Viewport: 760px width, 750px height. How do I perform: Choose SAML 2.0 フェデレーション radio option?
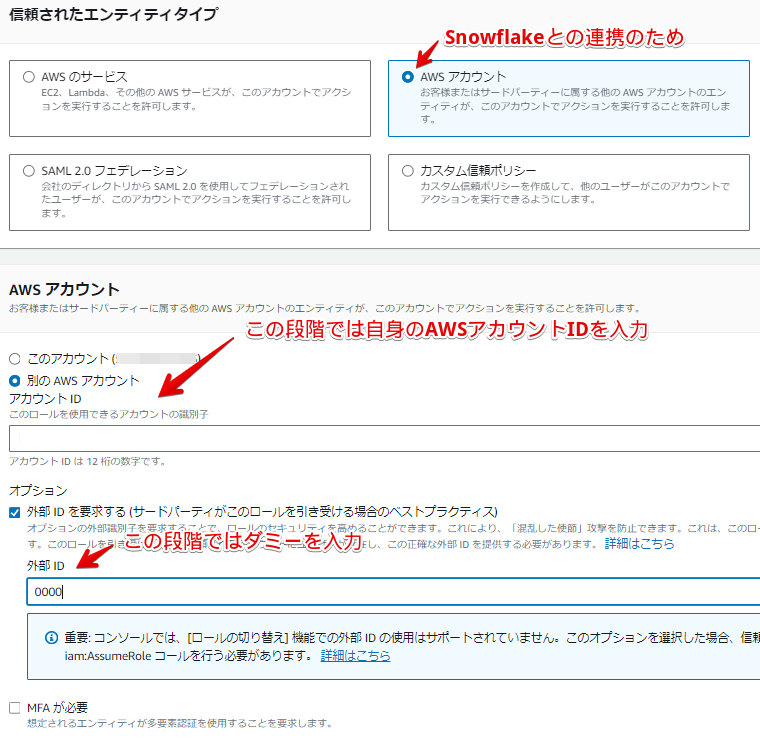click(x=29, y=171)
